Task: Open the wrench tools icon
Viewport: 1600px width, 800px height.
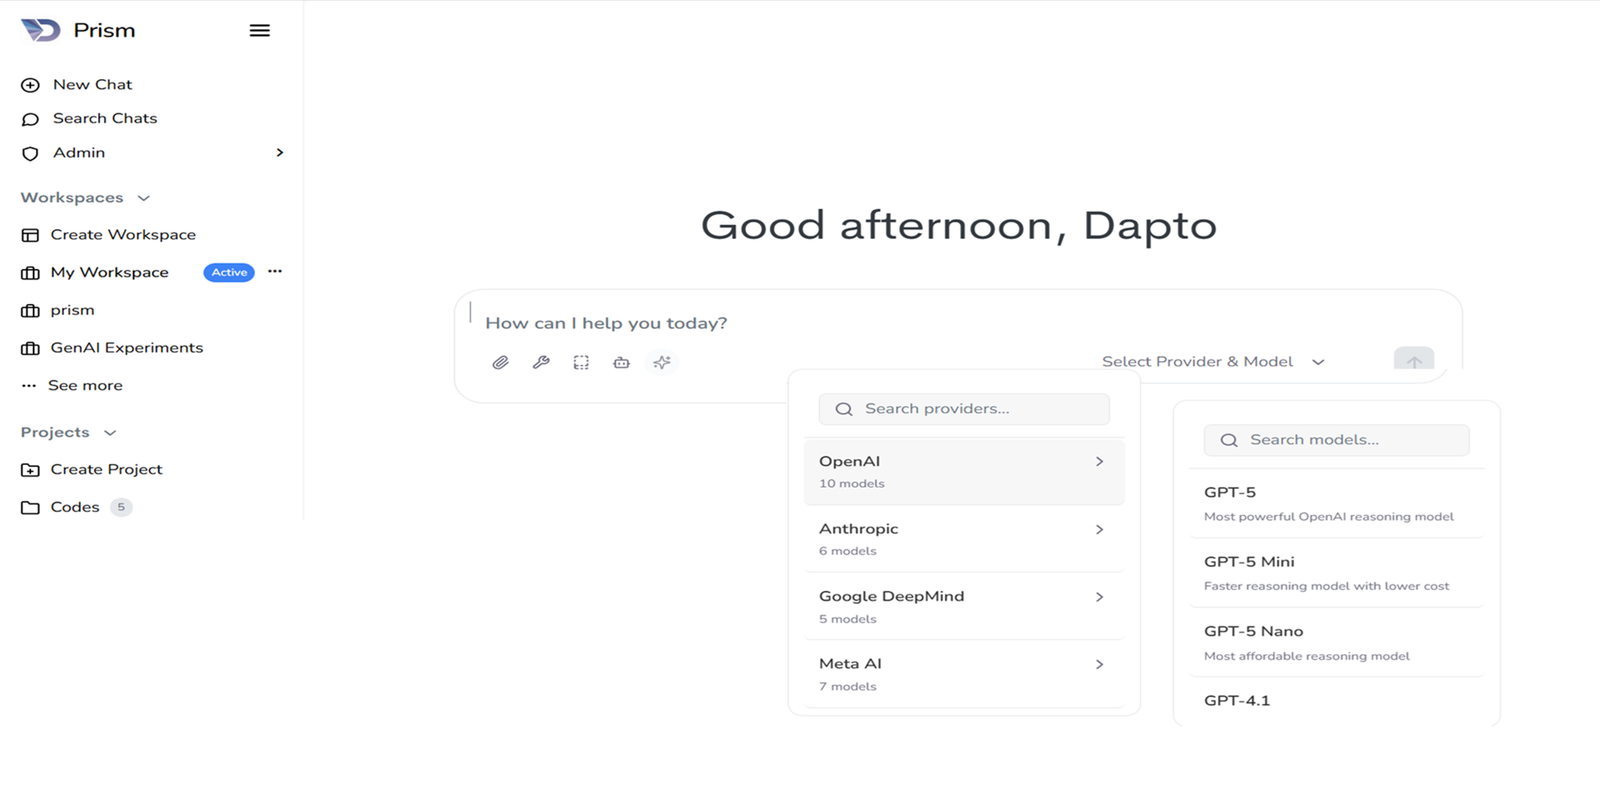Action: coord(541,362)
